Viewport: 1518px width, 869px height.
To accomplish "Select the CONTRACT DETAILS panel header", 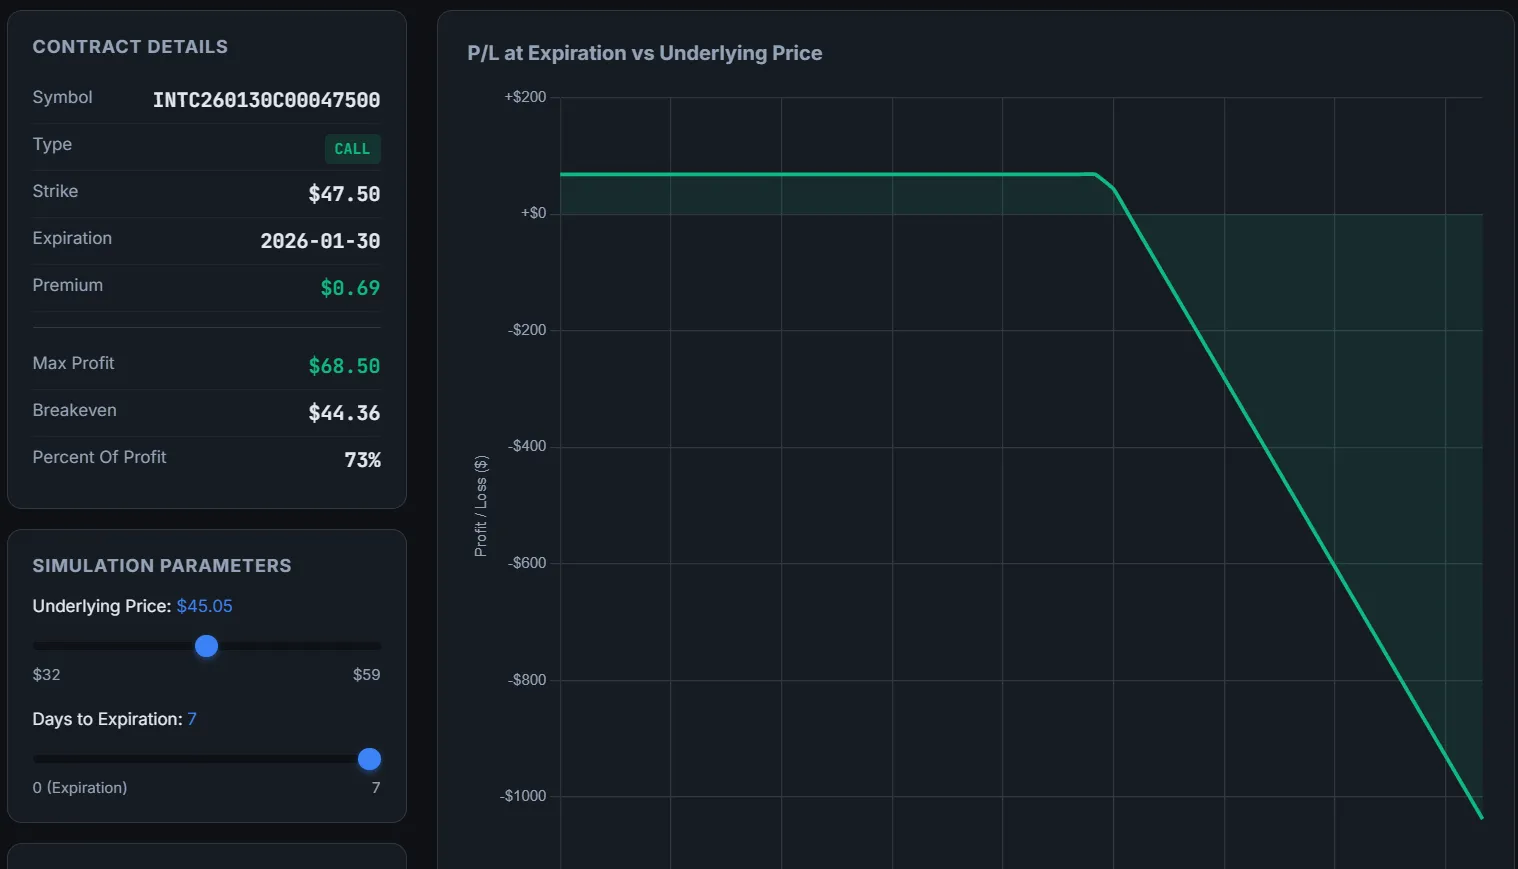I will pyautogui.click(x=130, y=46).
